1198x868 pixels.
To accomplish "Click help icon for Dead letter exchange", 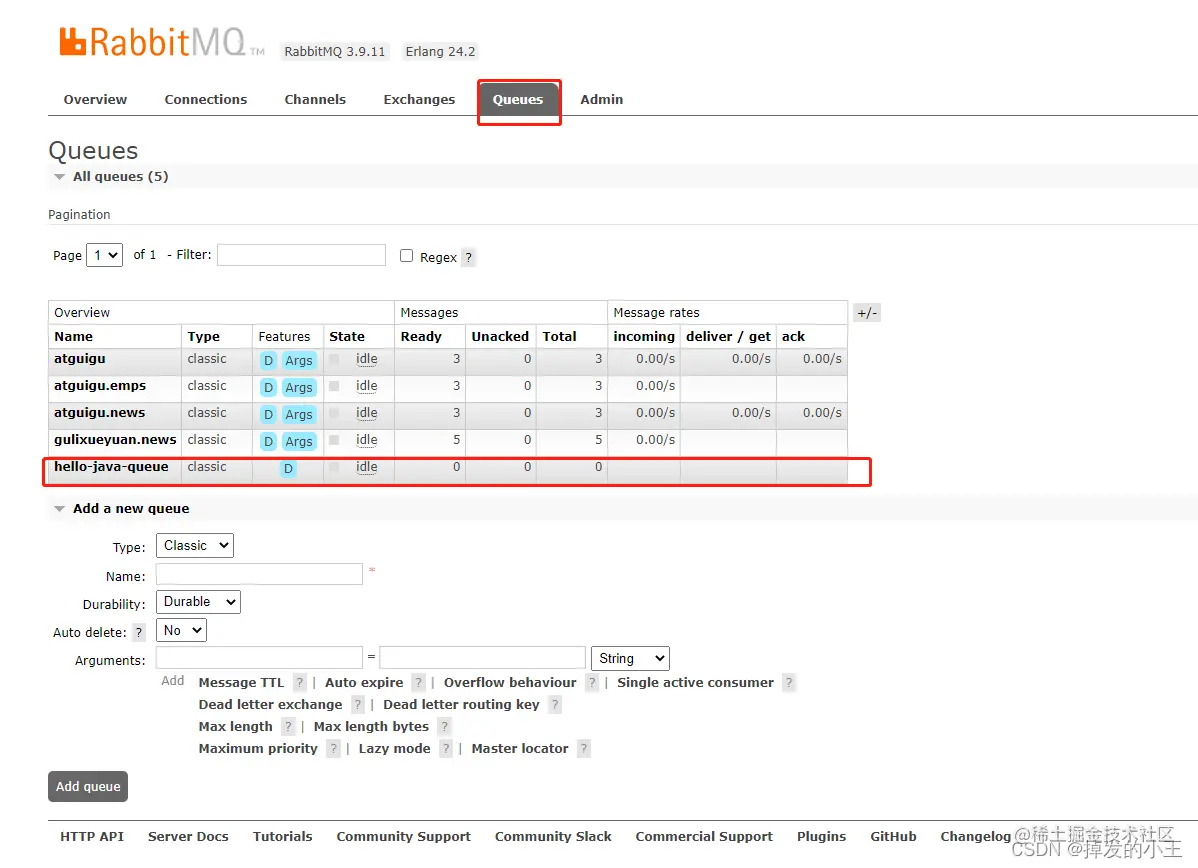I will point(358,704).
